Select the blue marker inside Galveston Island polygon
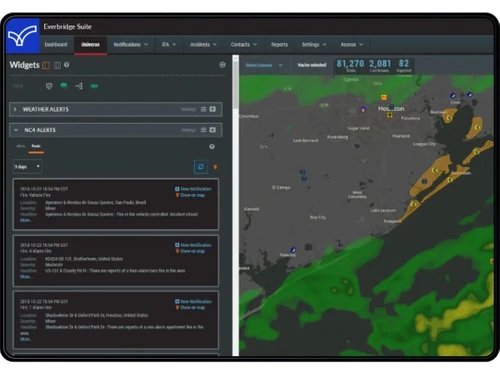This screenshot has height=375, width=500. 424,181
